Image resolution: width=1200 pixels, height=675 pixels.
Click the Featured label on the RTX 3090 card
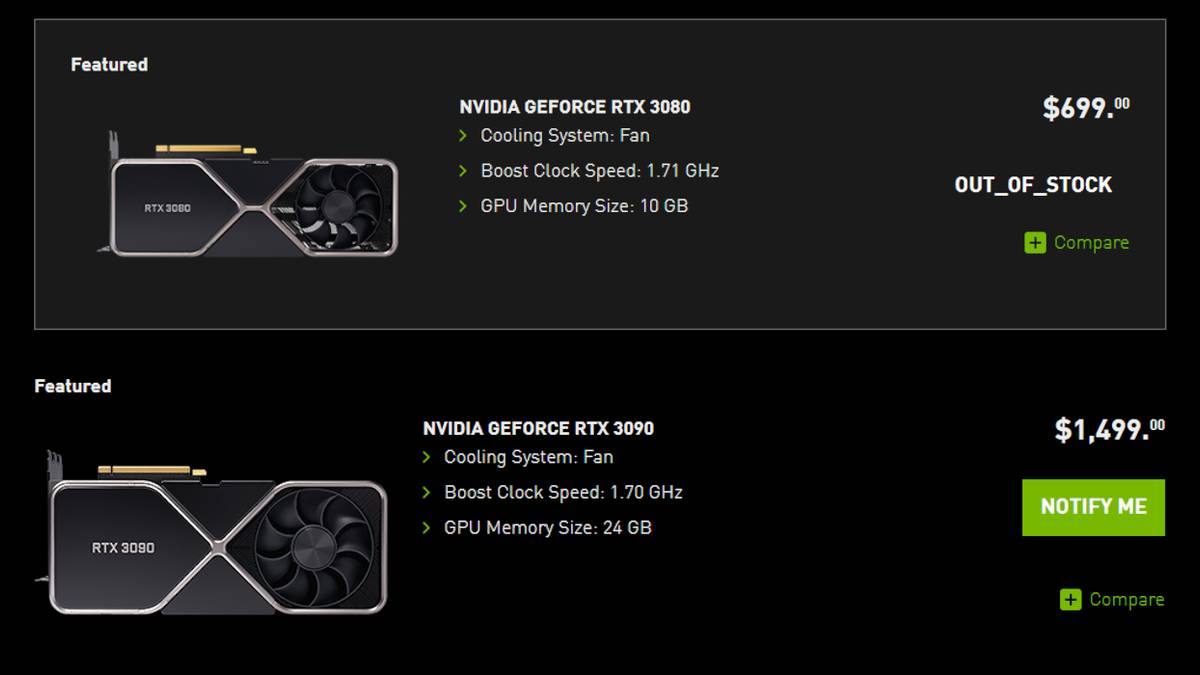click(72, 385)
